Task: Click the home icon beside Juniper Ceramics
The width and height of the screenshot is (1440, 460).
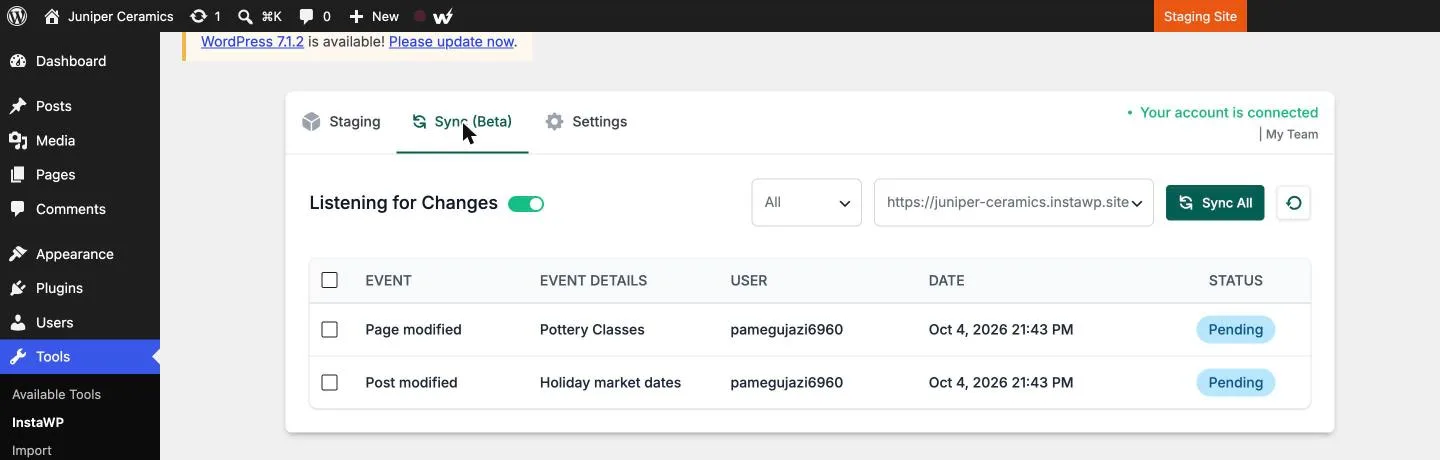Action: tap(52, 16)
